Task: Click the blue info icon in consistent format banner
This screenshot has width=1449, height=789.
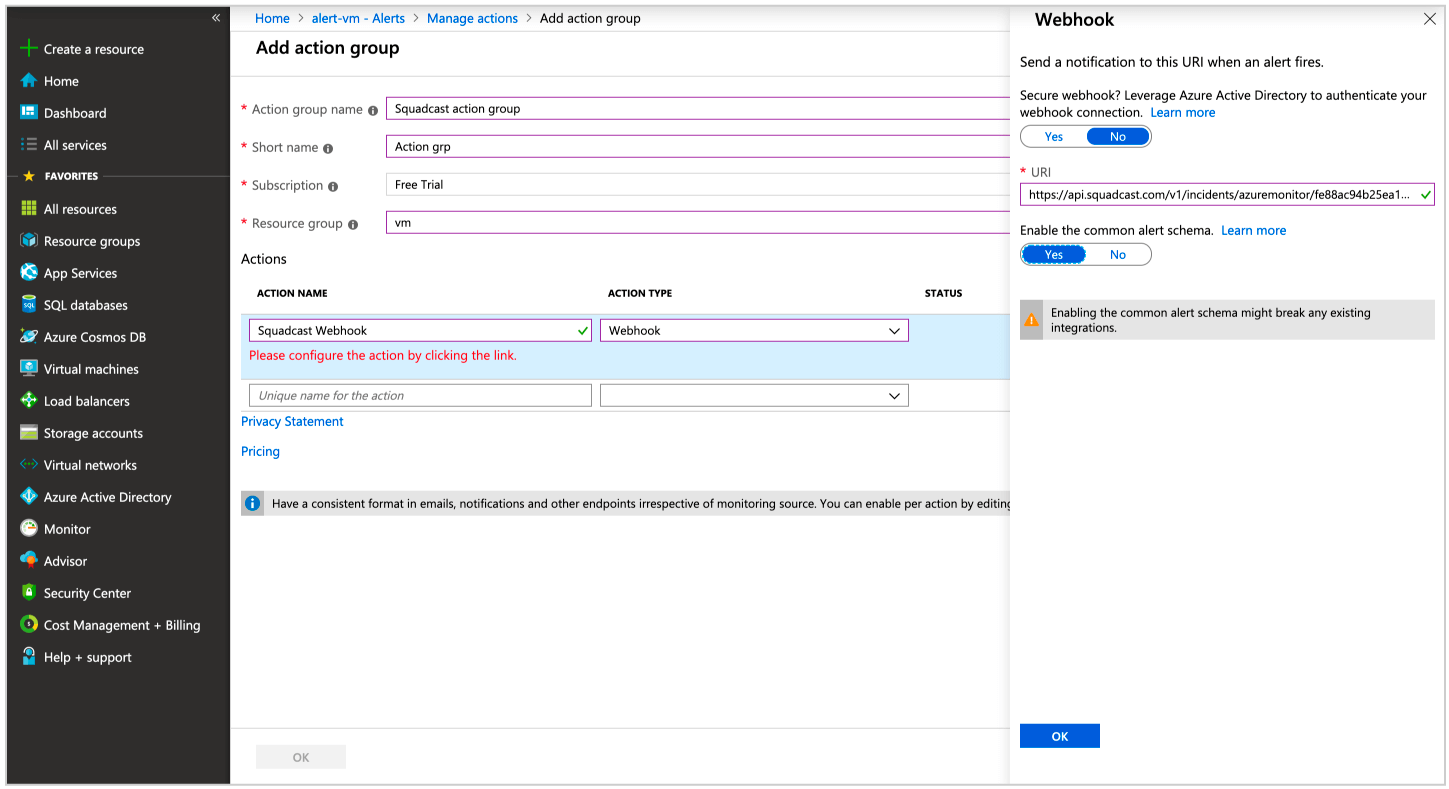Action: click(253, 503)
